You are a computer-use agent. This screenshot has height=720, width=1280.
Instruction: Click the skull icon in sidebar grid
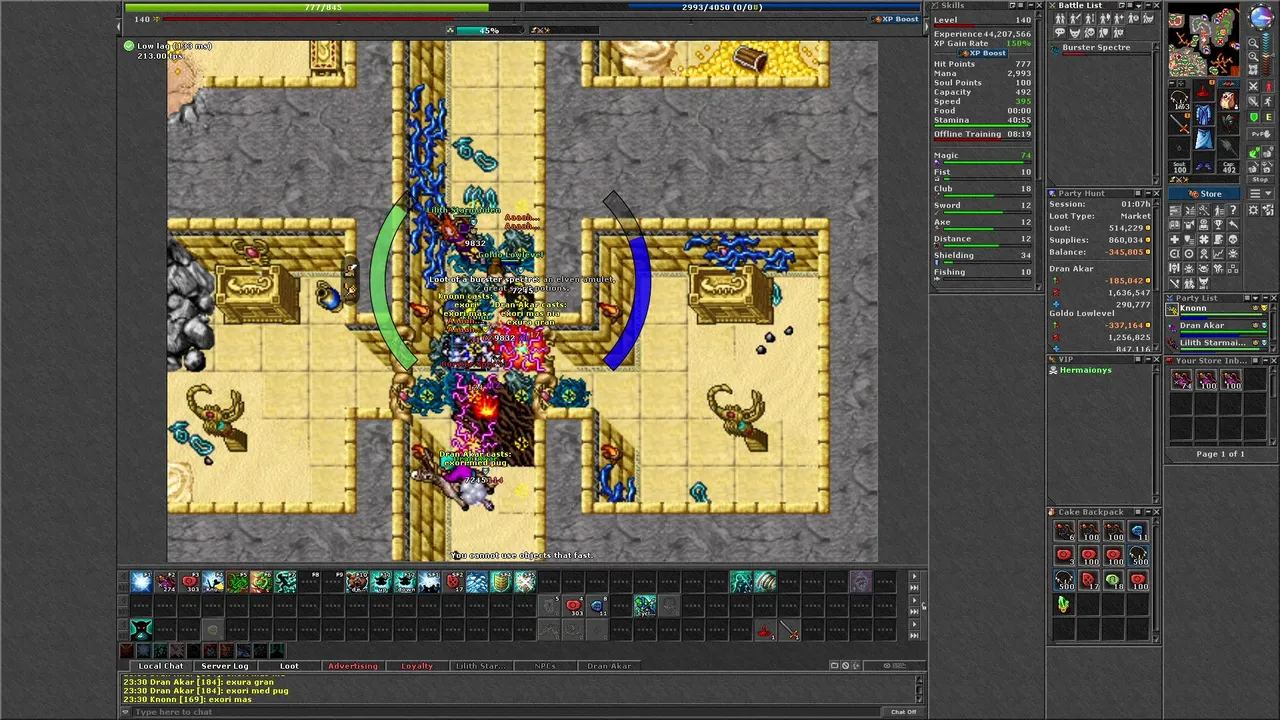point(1233,239)
